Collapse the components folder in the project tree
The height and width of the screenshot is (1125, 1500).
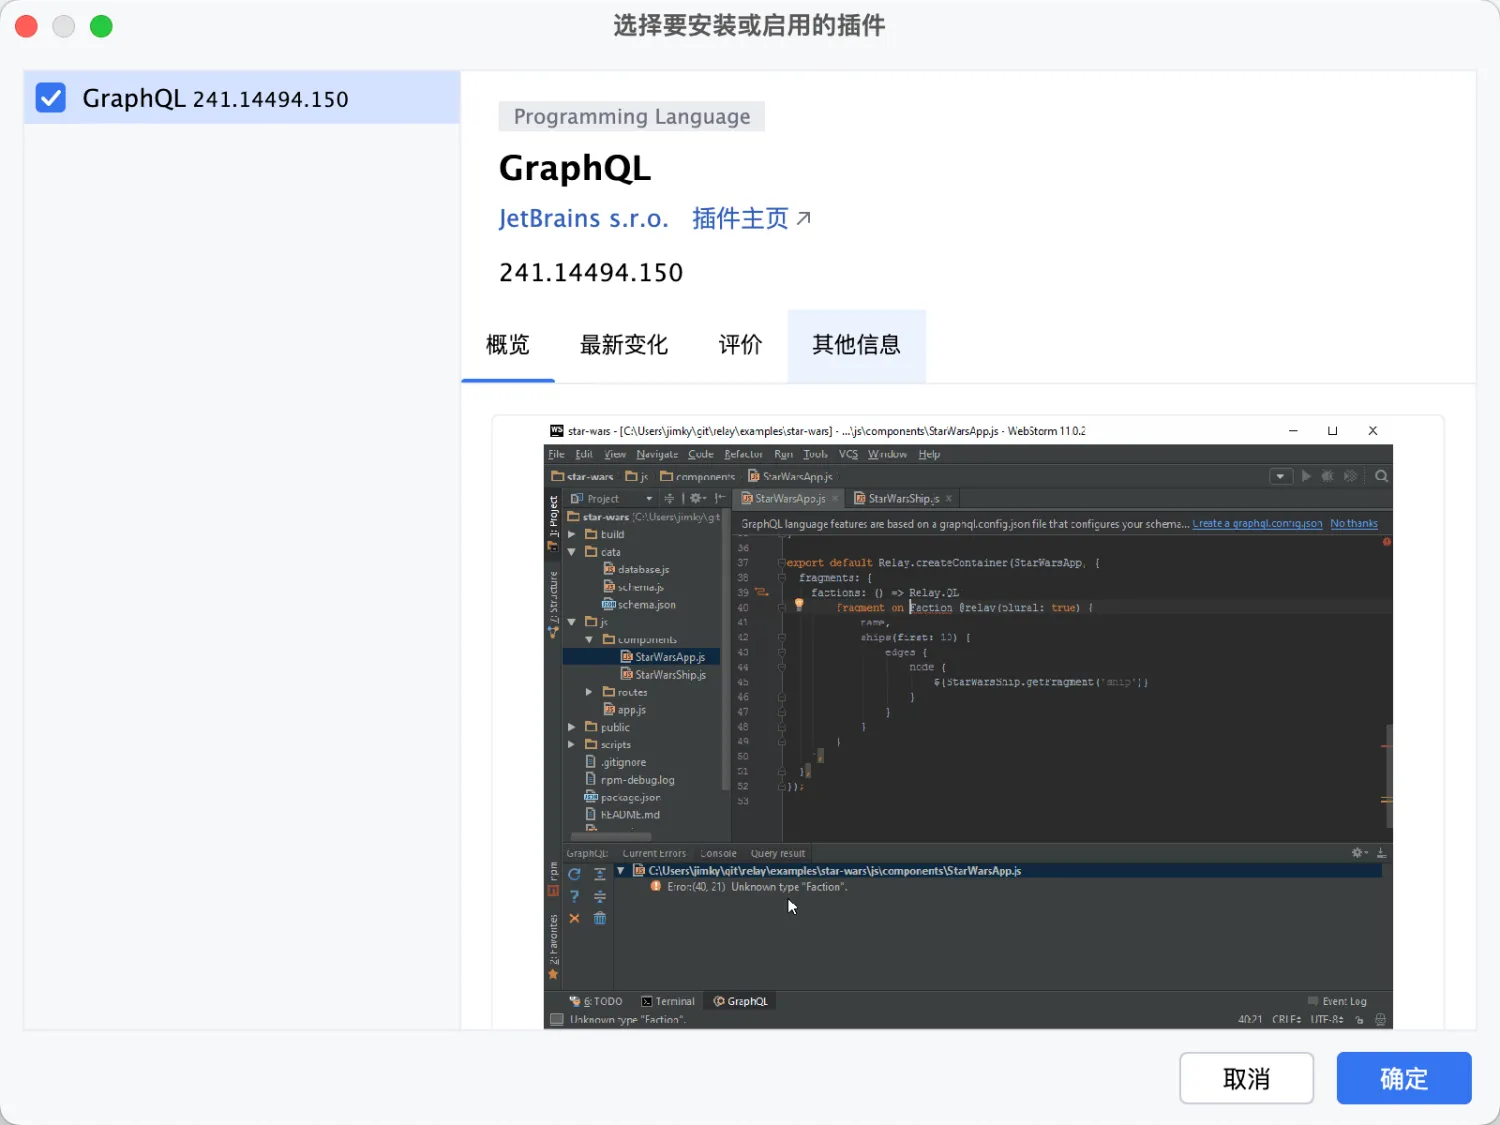point(589,639)
